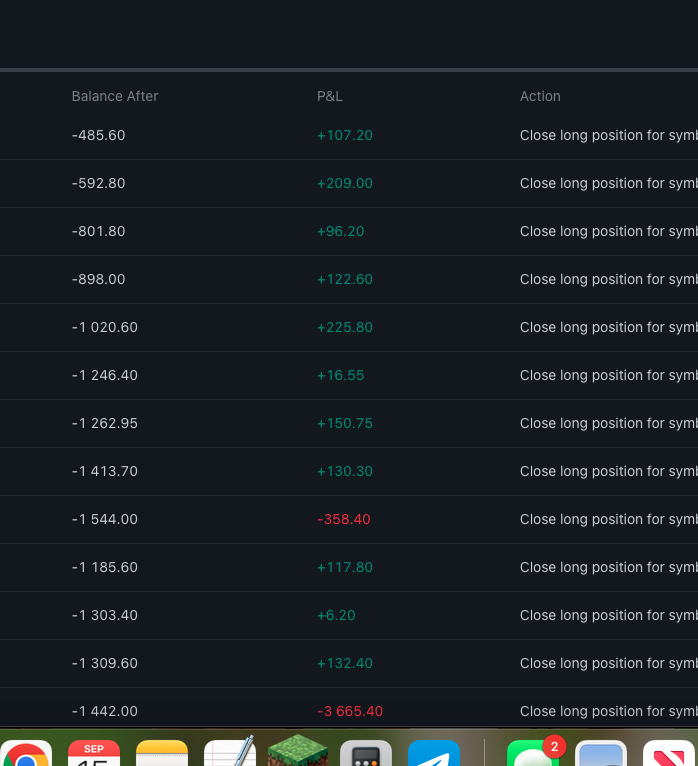Select balance value -485.60

(99, 135)
